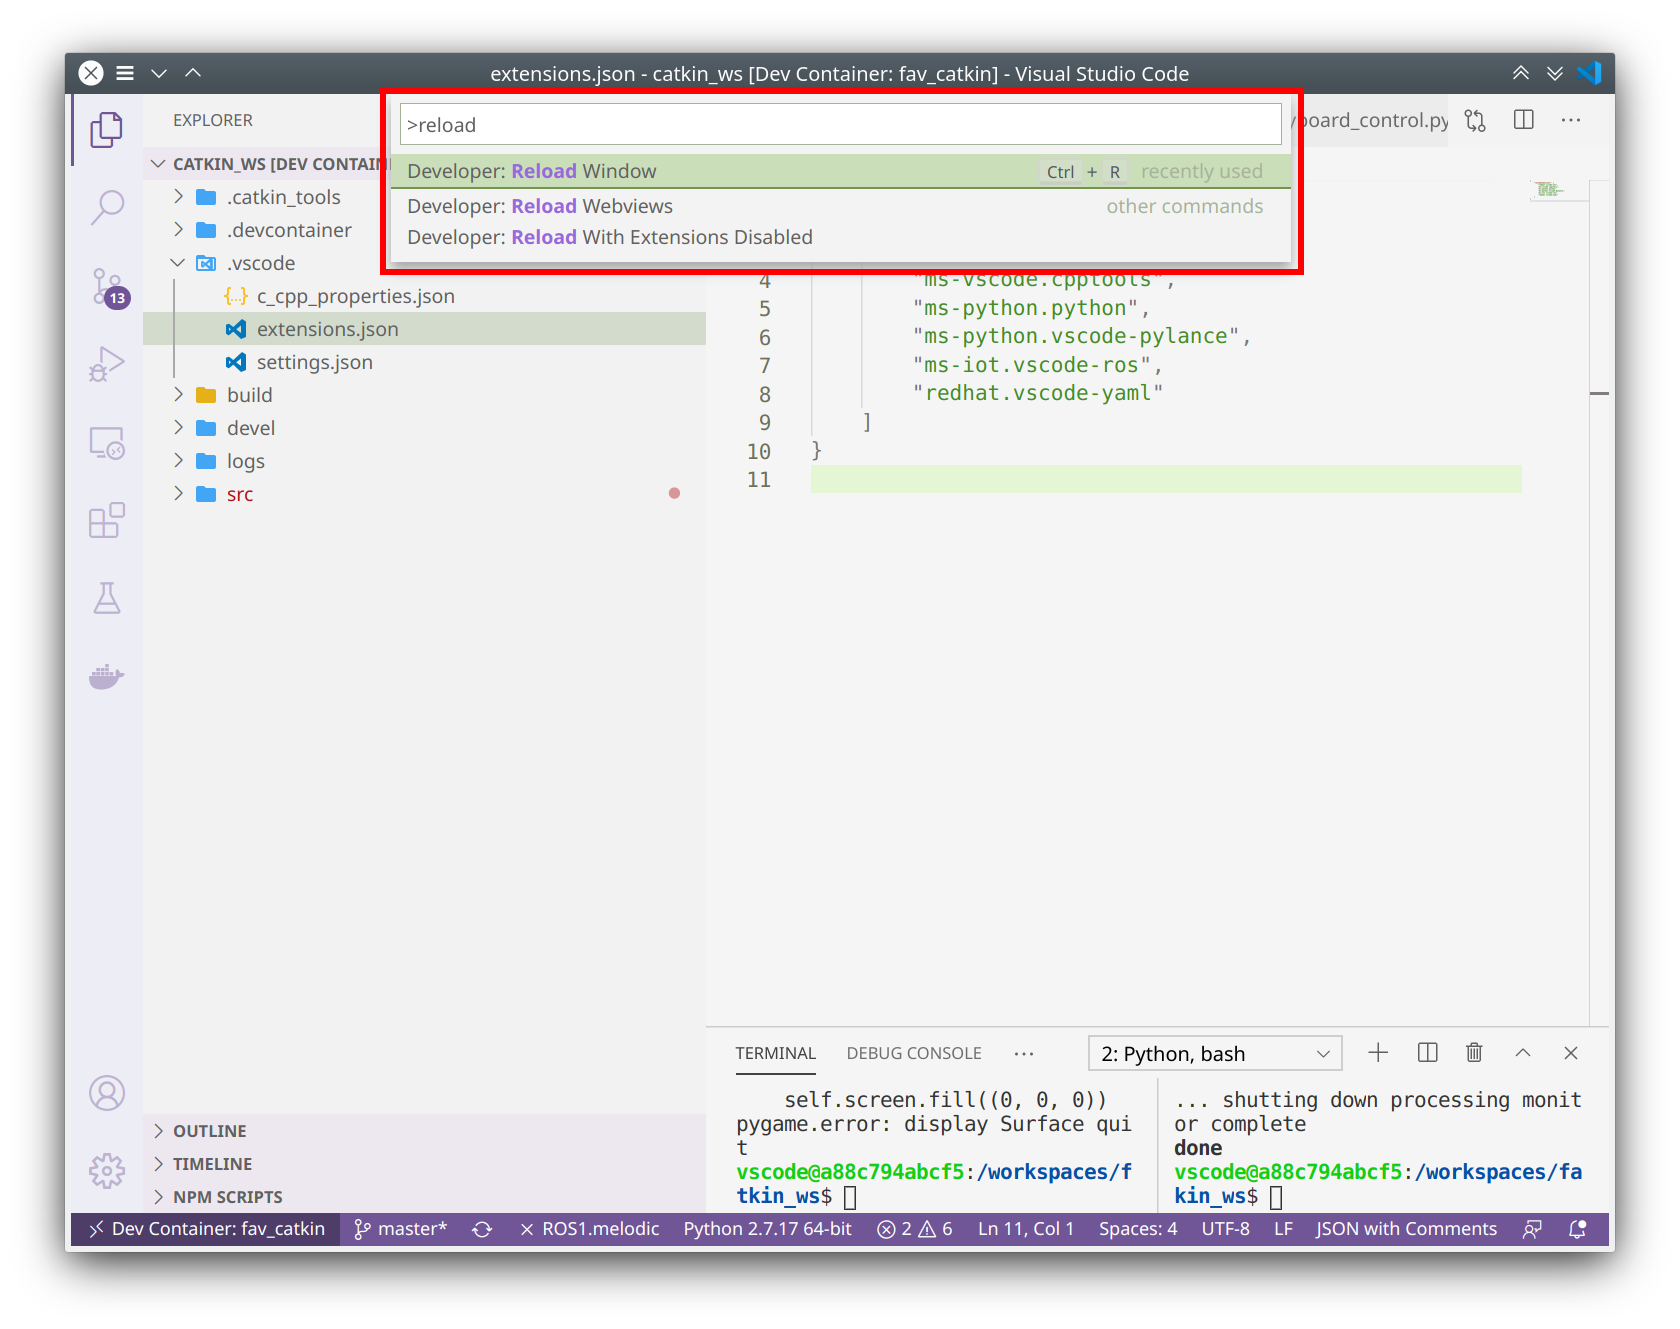
Task: Open the Extensions view
Action: click(x=107, y=520)
